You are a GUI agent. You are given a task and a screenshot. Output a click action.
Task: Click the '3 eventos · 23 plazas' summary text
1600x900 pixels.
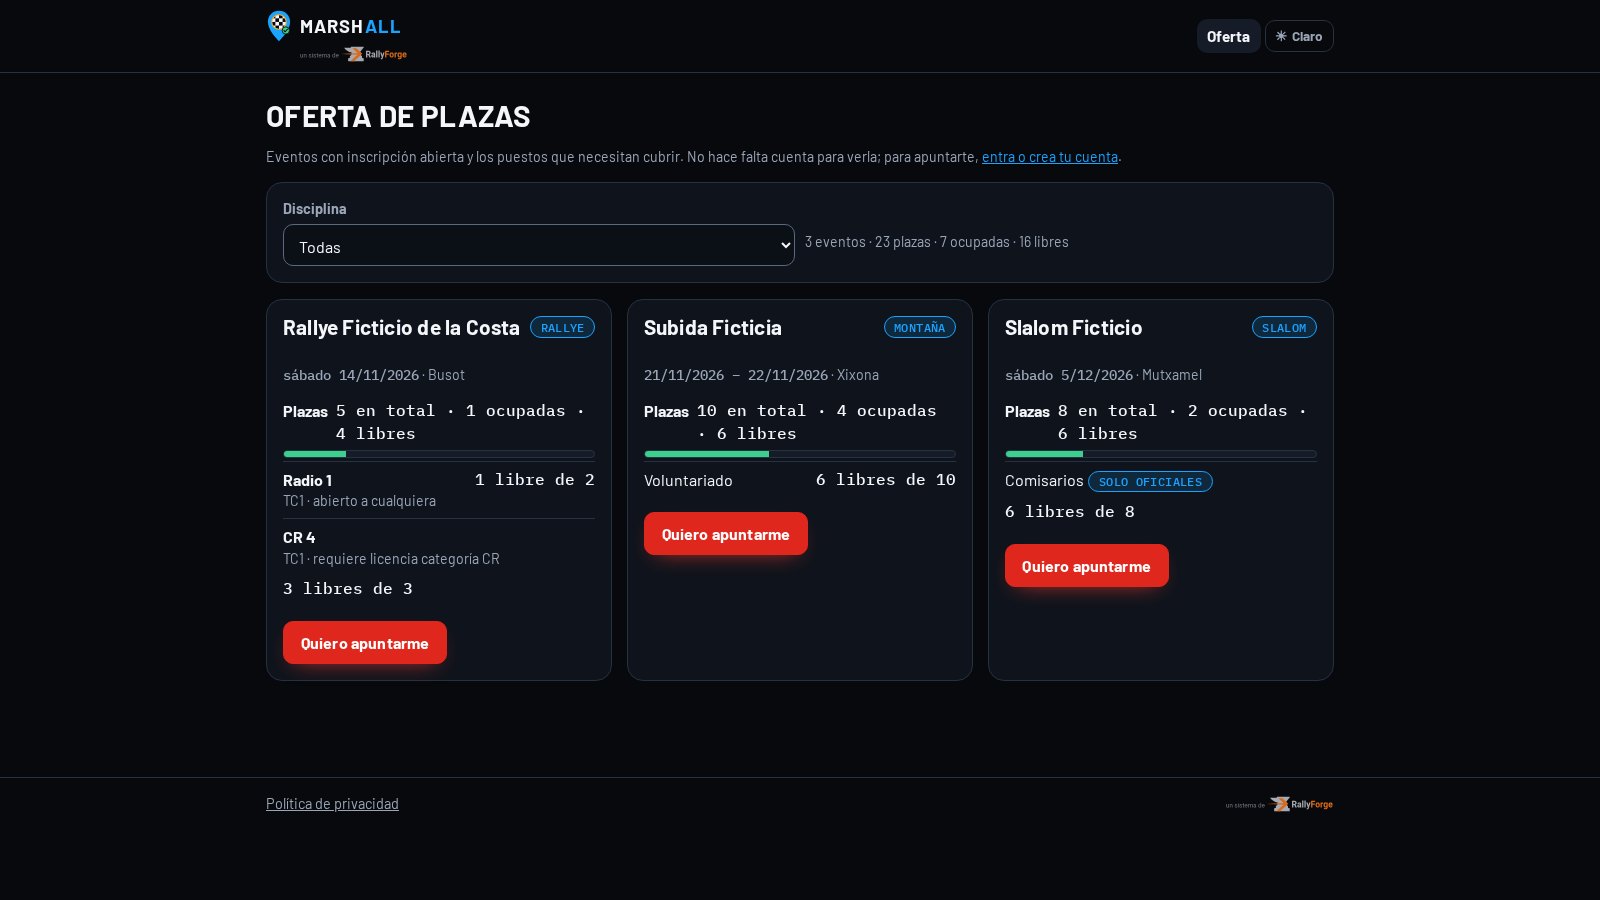937,242
